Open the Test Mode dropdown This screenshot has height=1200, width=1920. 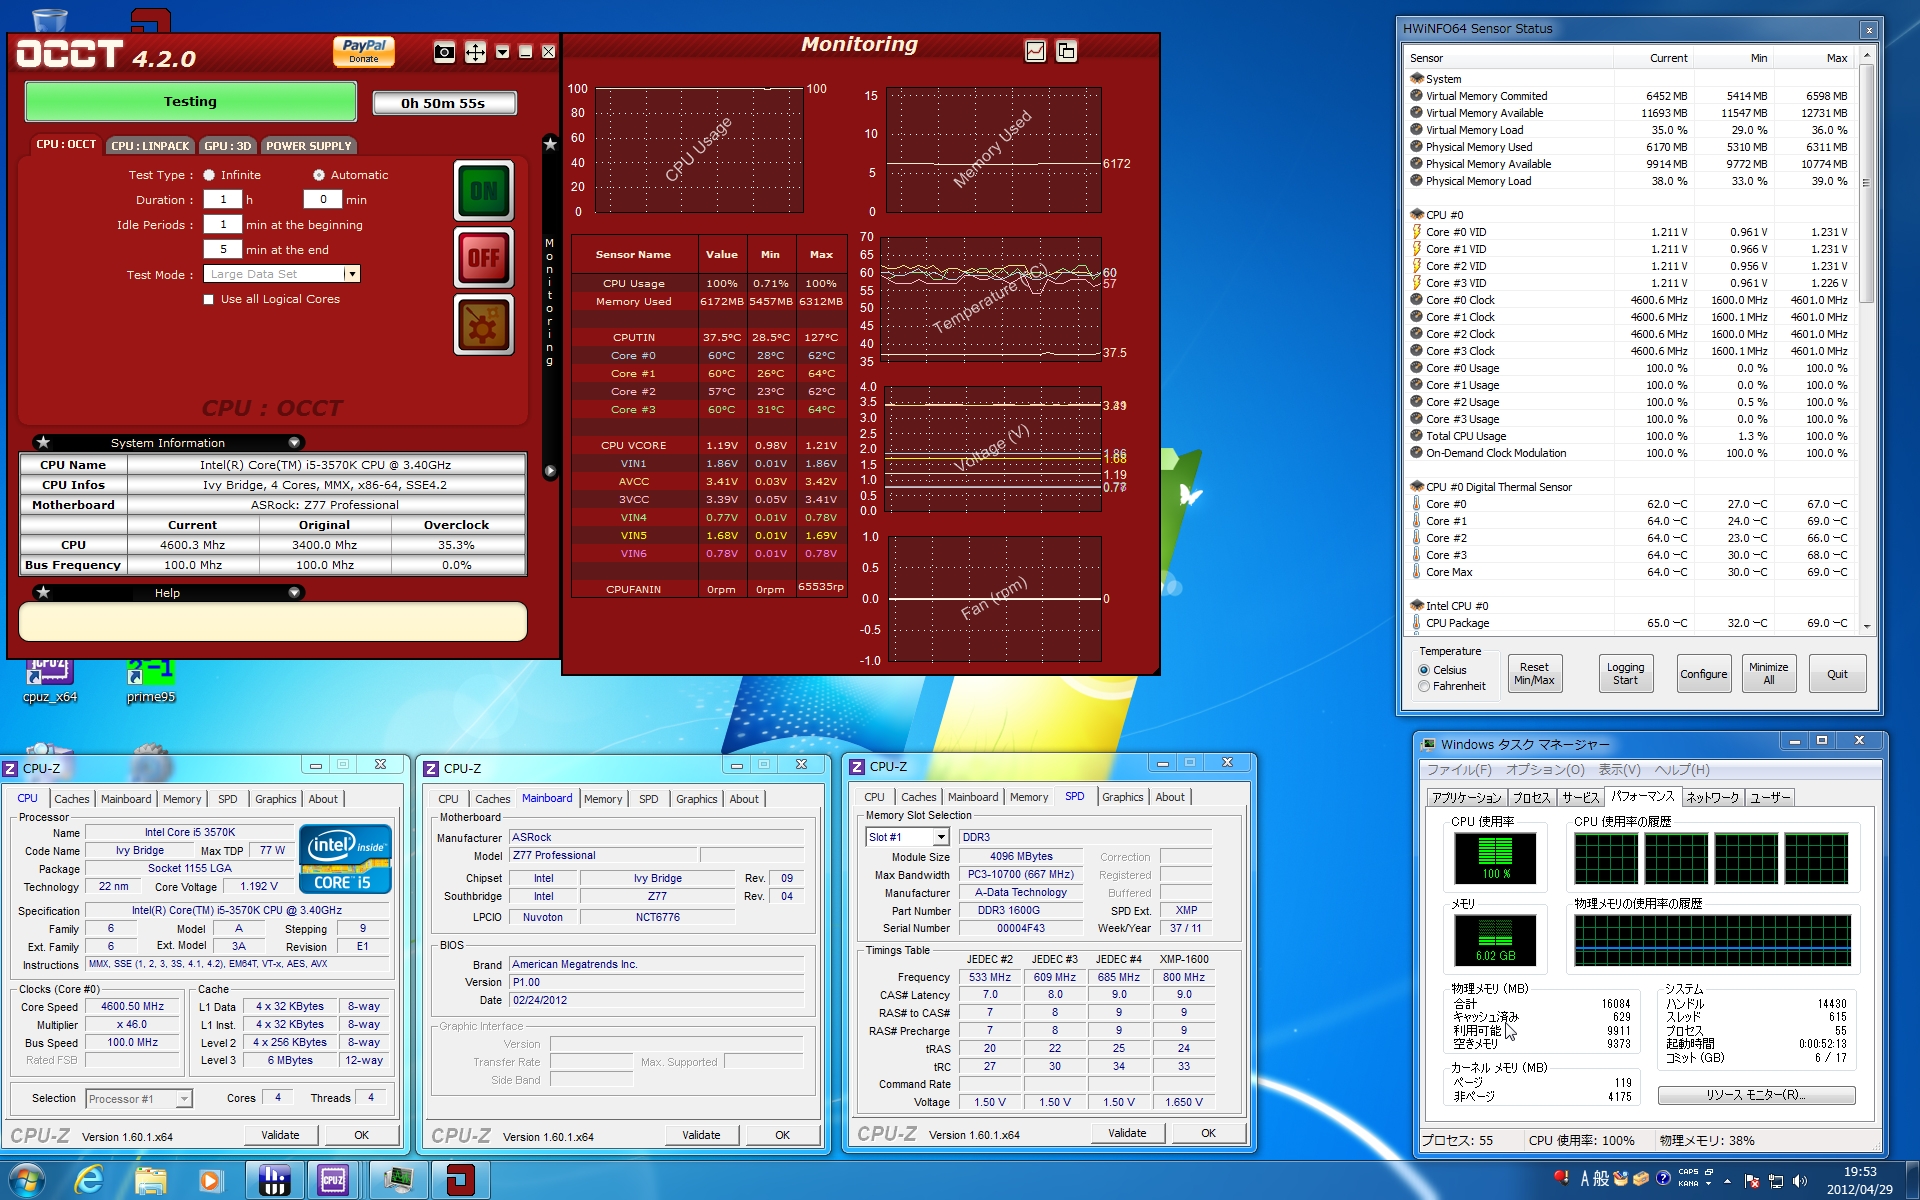[351, 274]
